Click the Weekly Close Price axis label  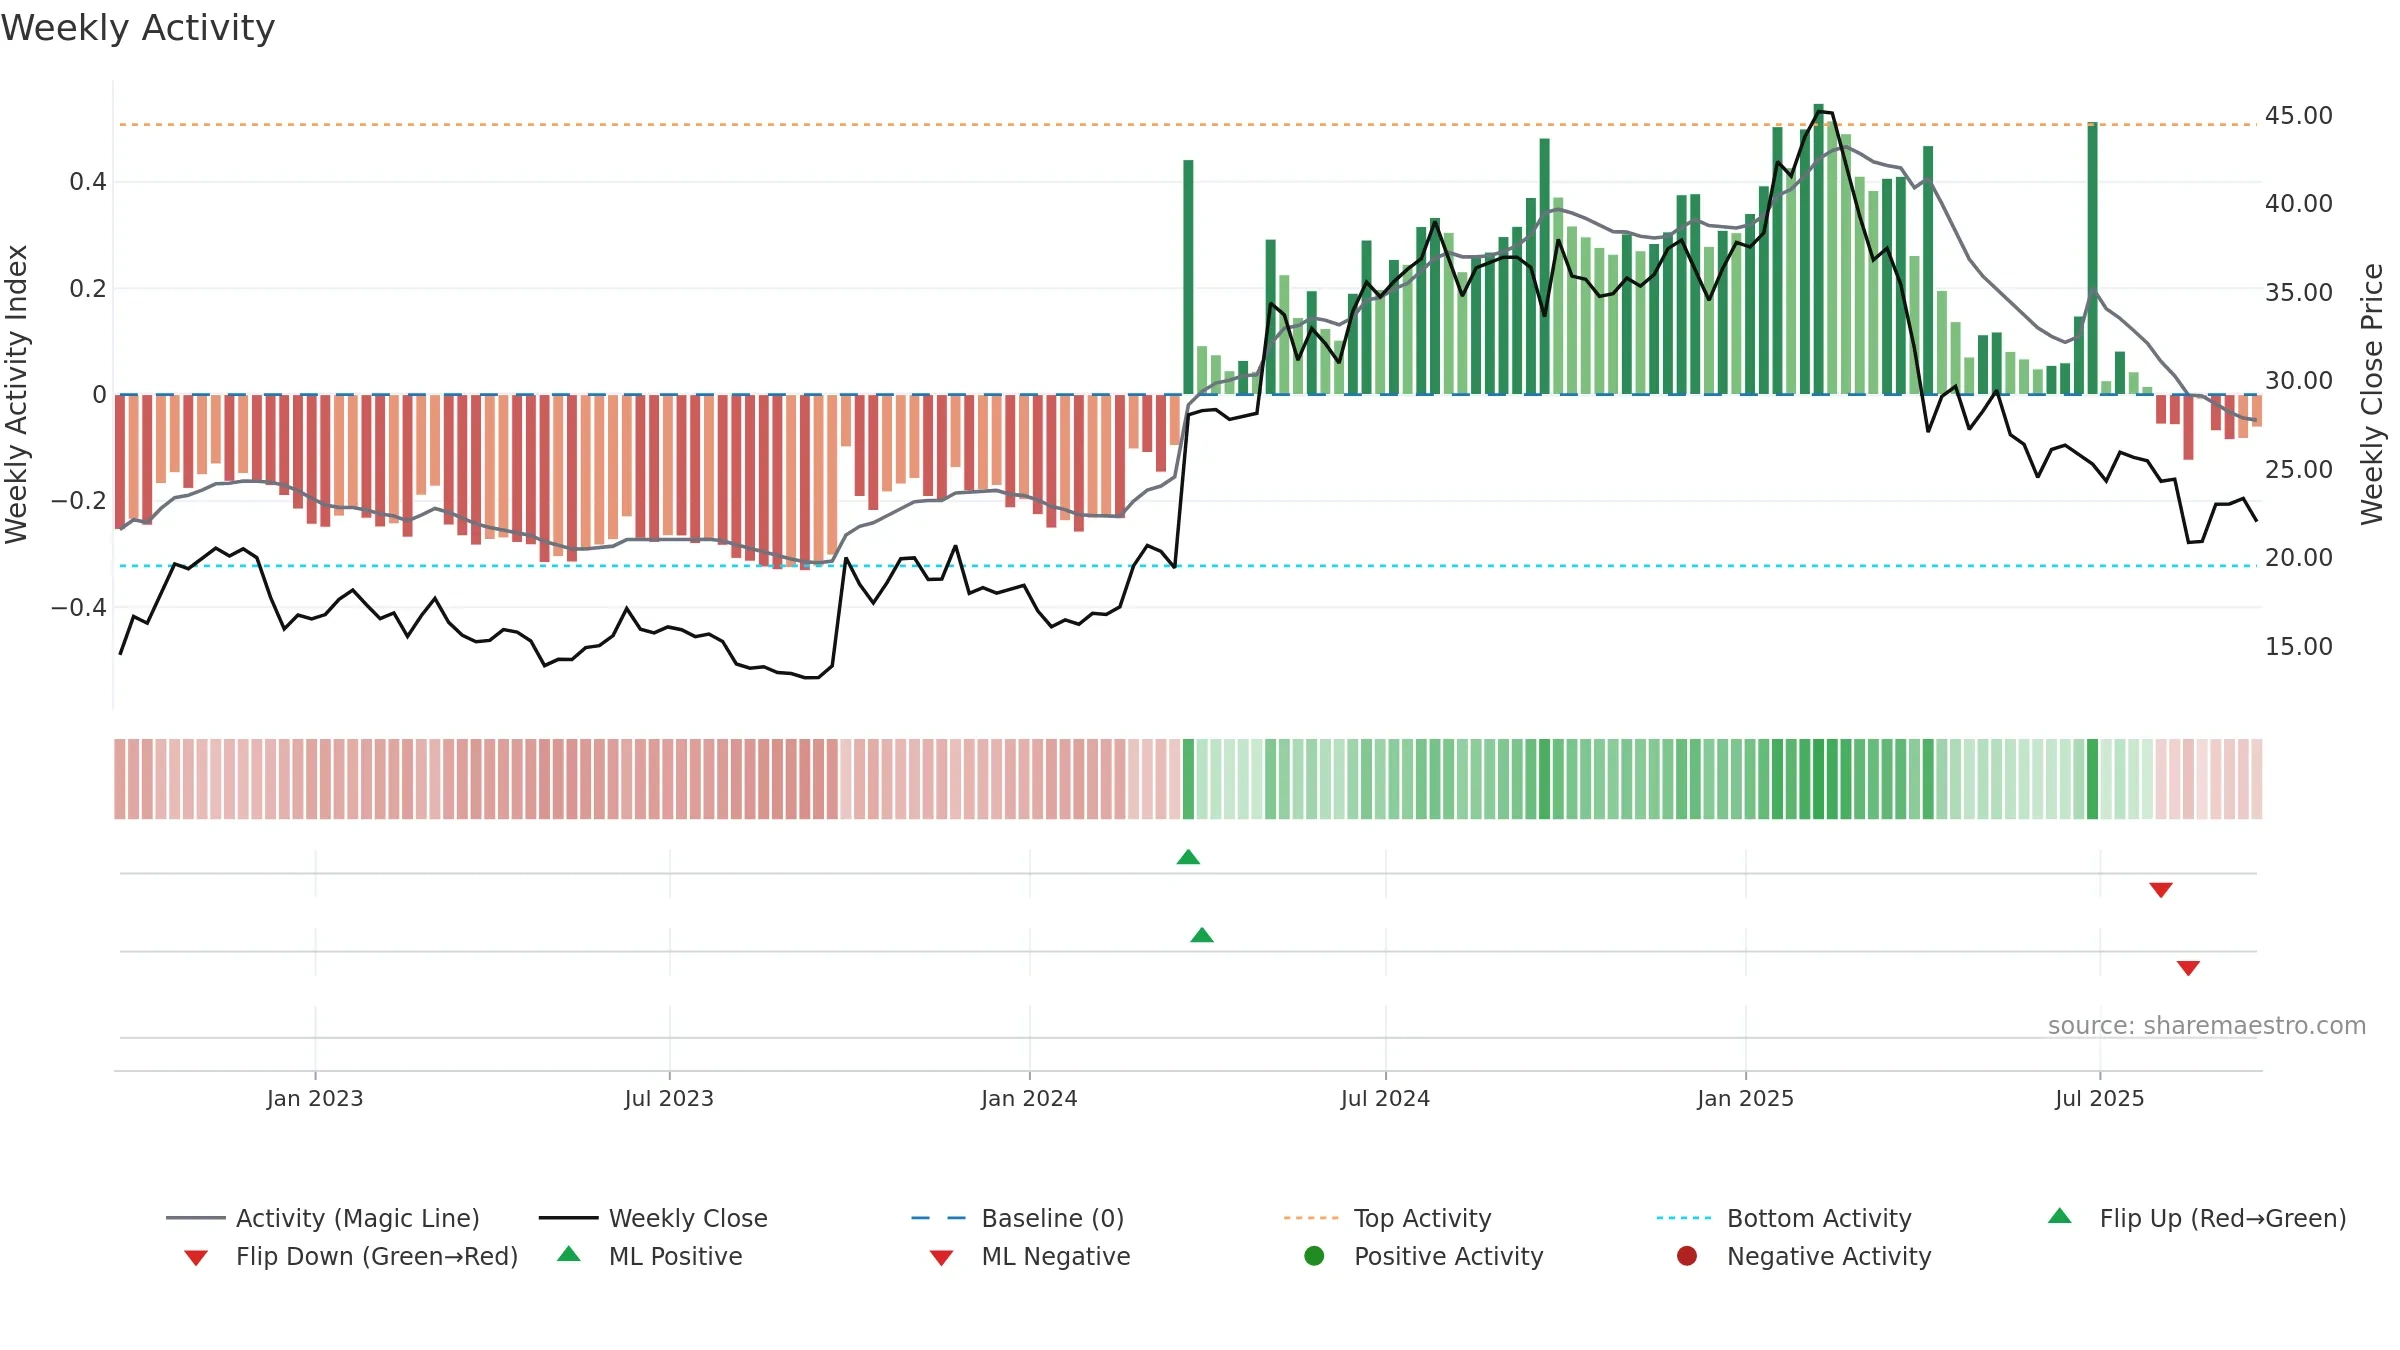click(x=2372, y=394)
